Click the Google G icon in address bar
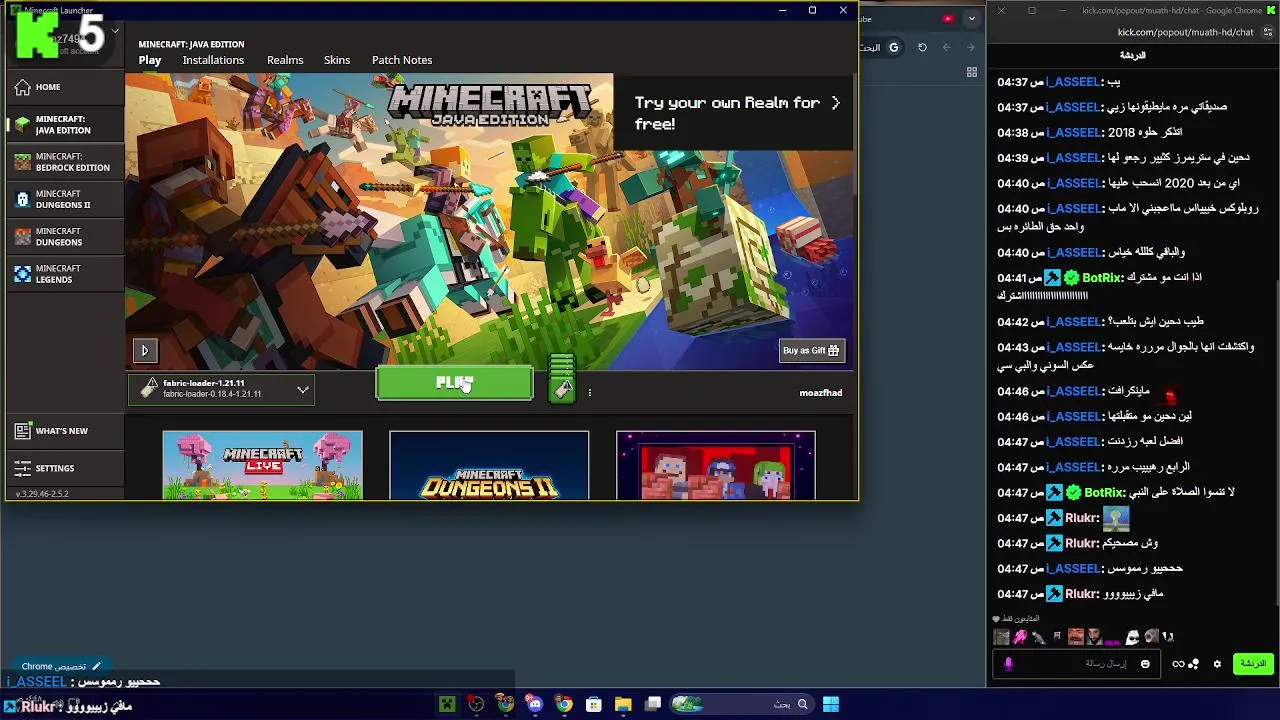 click(x=894, y=47)
